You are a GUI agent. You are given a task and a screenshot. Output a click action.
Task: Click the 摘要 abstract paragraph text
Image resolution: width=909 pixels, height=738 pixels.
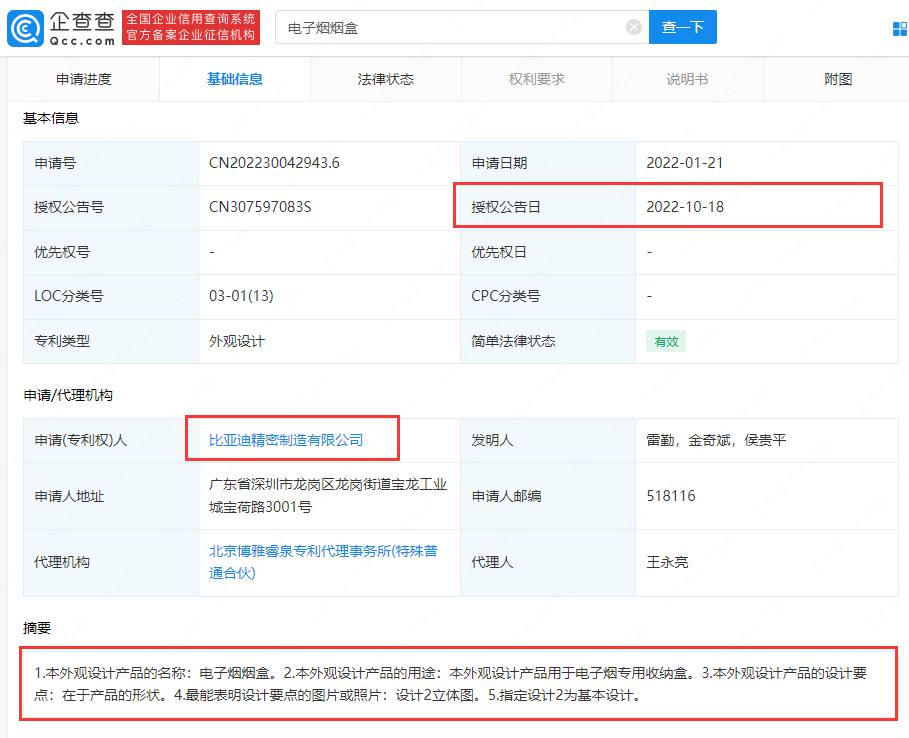pyautogui.click(x=450, y=684)
